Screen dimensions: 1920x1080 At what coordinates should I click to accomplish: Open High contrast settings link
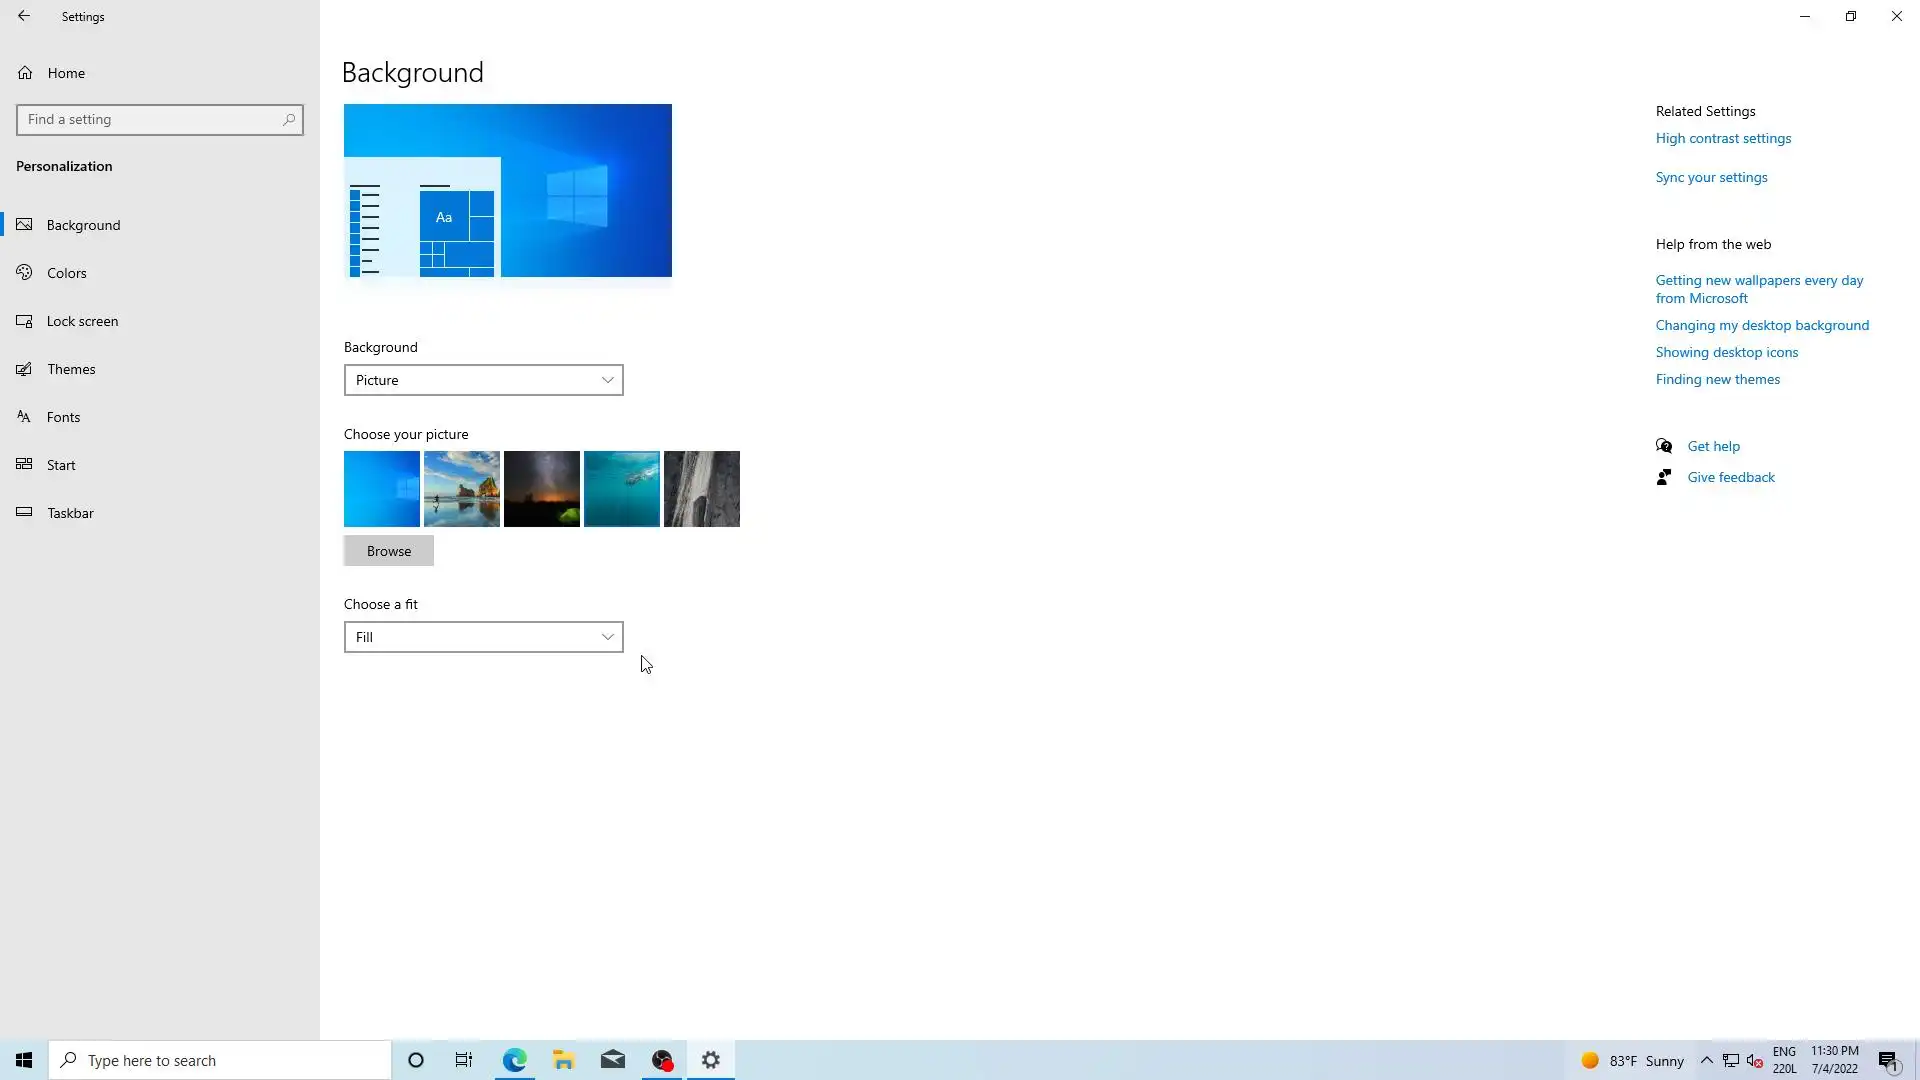[x=1722, y=139]
